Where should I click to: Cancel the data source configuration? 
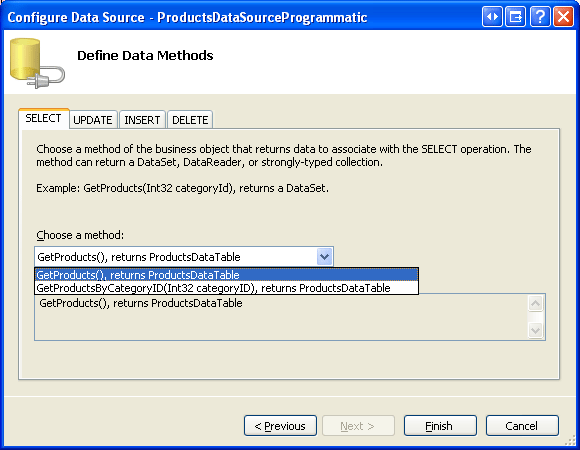pos(522,426)
